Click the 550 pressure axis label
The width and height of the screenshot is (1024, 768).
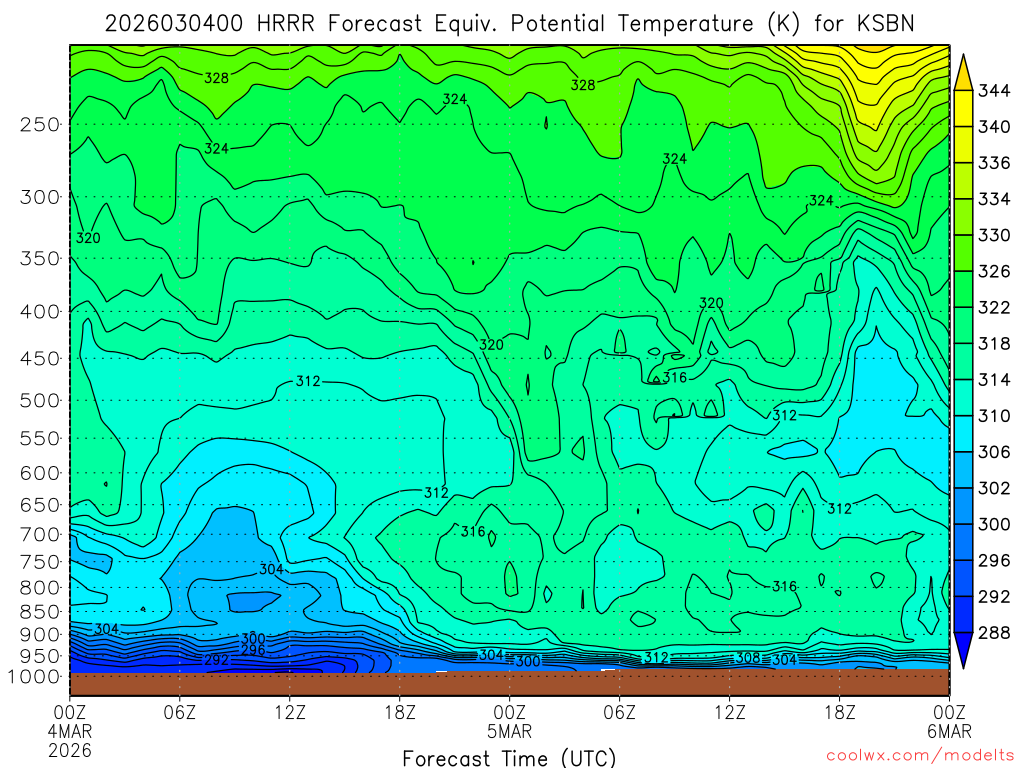(x=40, y=438)
